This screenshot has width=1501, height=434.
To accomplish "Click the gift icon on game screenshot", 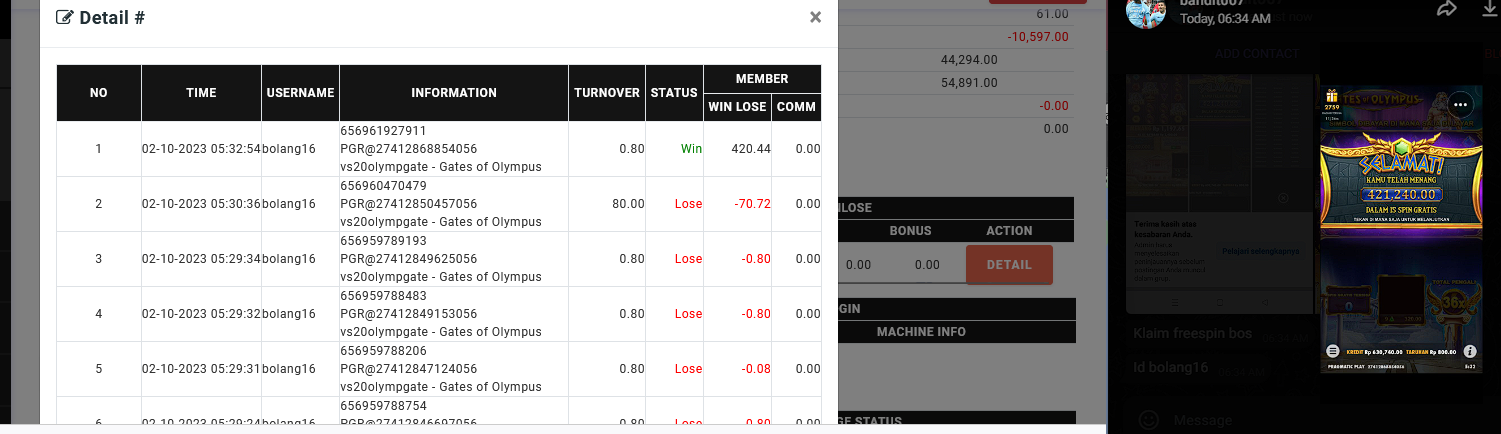I will point(1331,95).
